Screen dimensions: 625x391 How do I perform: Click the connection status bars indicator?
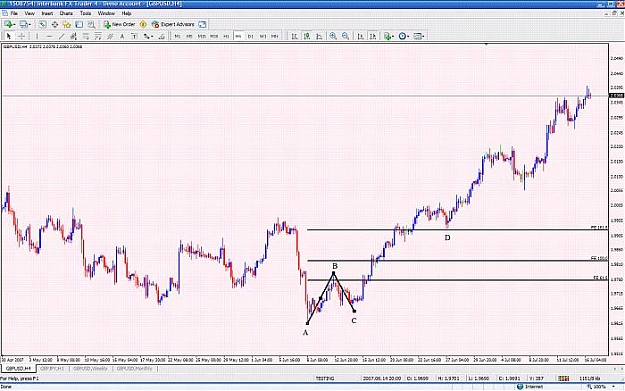[563, 378]
